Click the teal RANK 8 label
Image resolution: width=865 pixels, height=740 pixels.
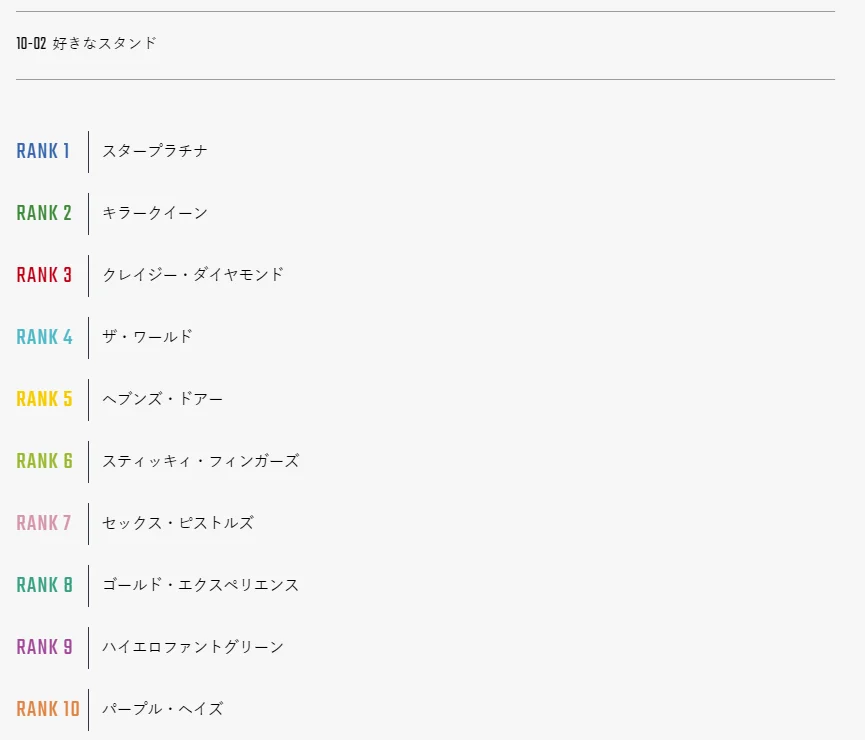45,585
